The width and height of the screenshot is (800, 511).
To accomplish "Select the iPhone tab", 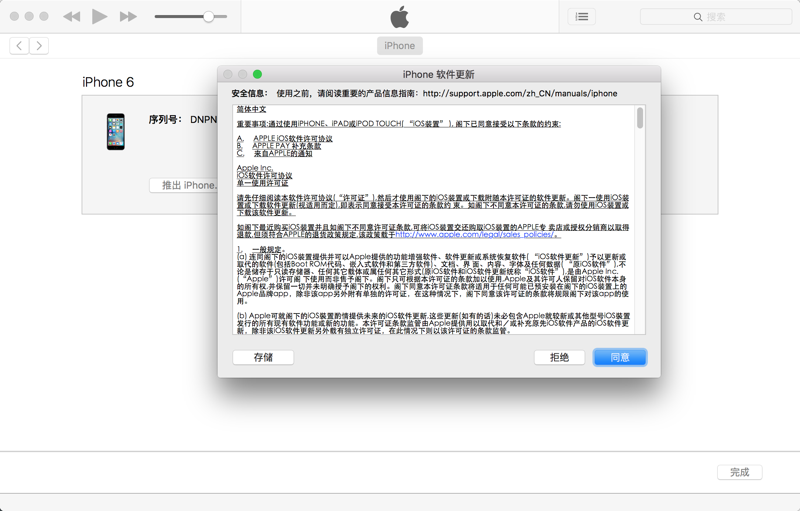I will (x=399, y=46).
